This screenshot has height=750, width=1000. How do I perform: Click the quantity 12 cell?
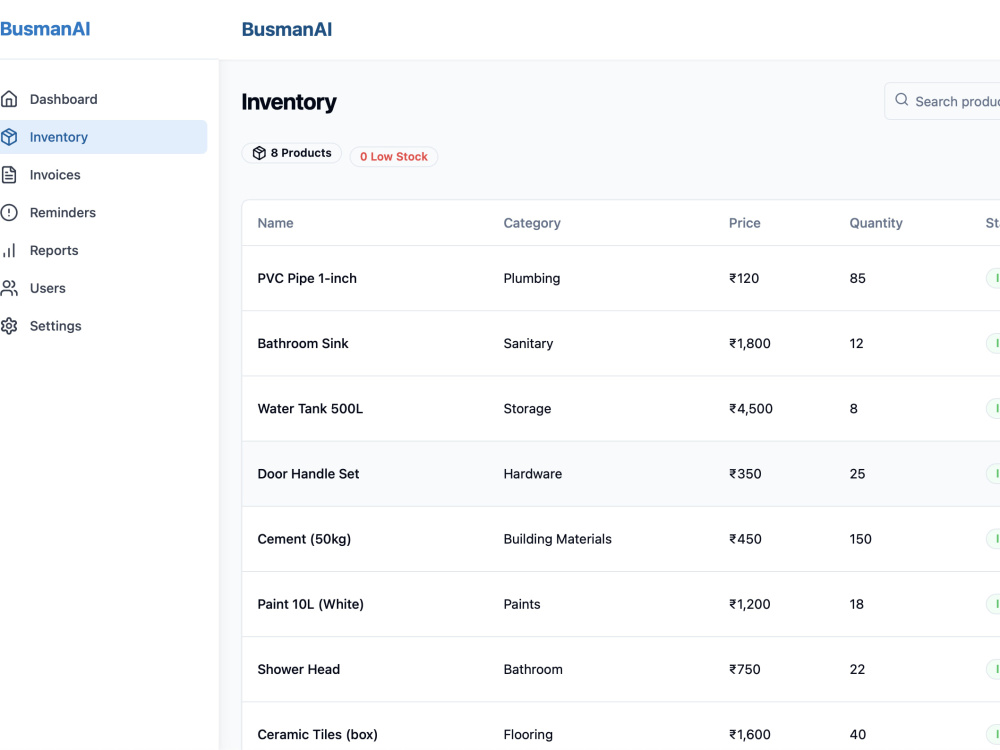click(x=856, y=344)
